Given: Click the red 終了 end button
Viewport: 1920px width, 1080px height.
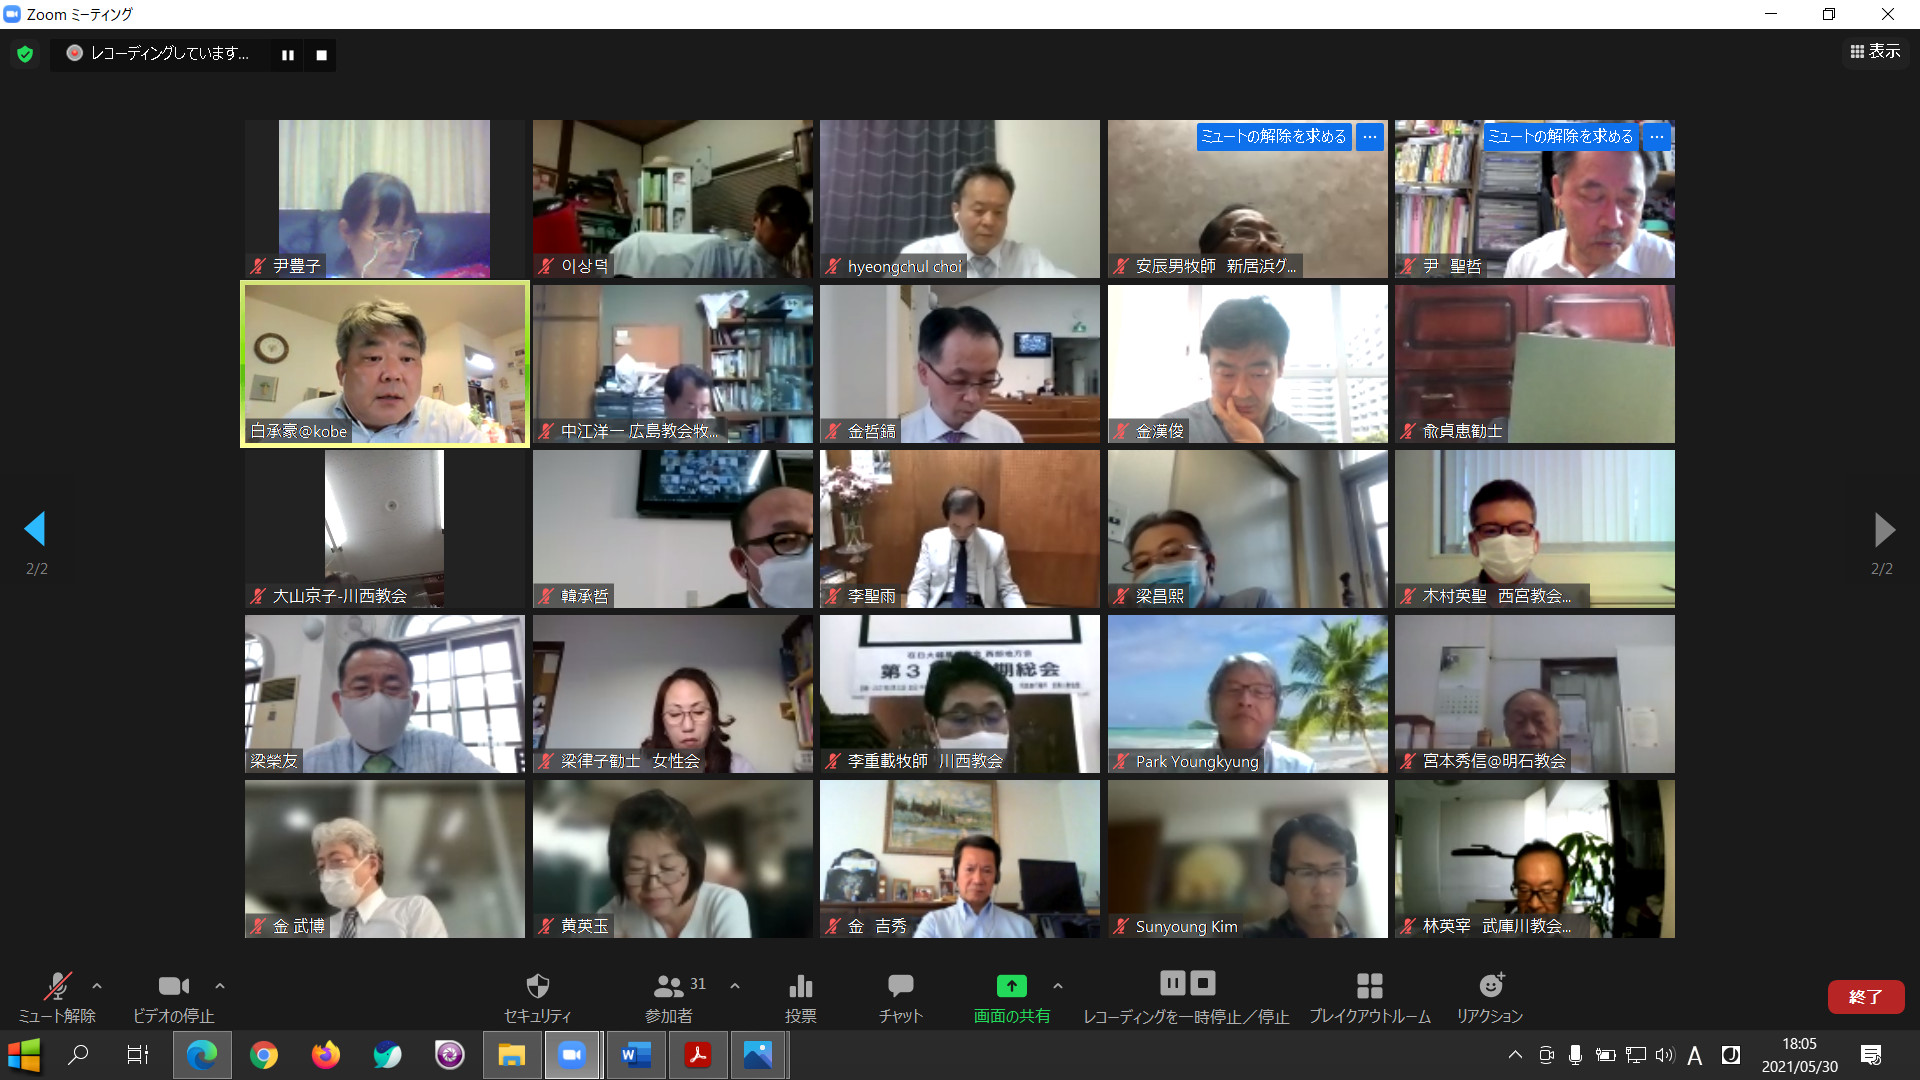Looking at the screenshot, I should [1865, 997].
